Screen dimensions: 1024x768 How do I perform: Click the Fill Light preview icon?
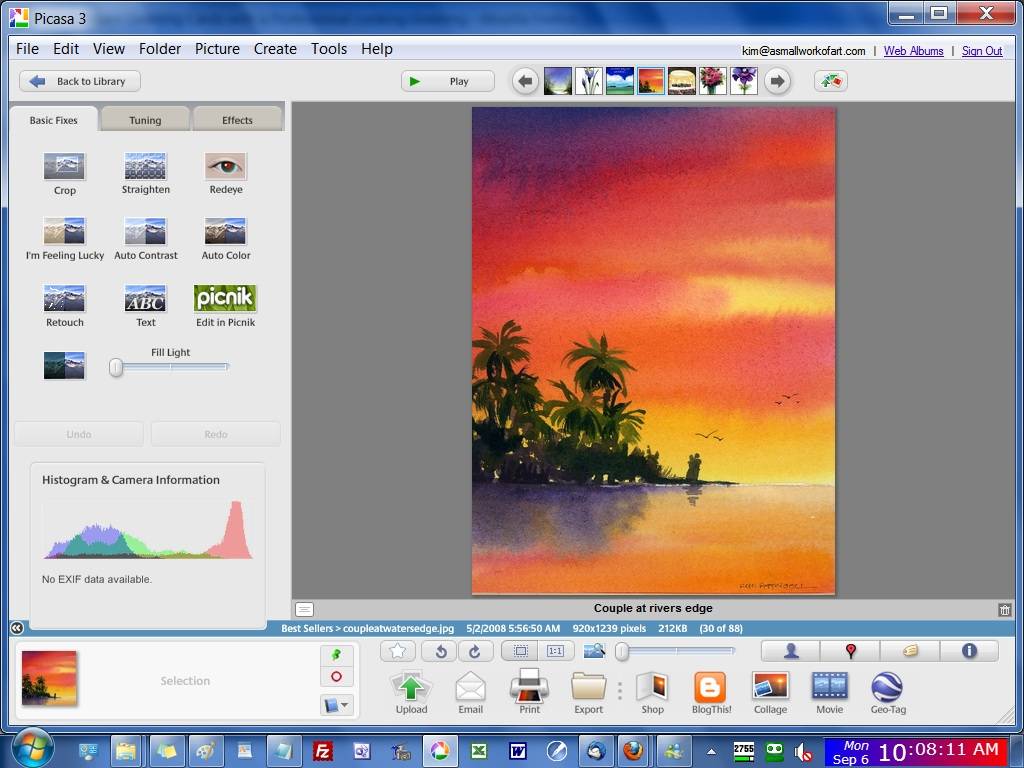[64, 366]
